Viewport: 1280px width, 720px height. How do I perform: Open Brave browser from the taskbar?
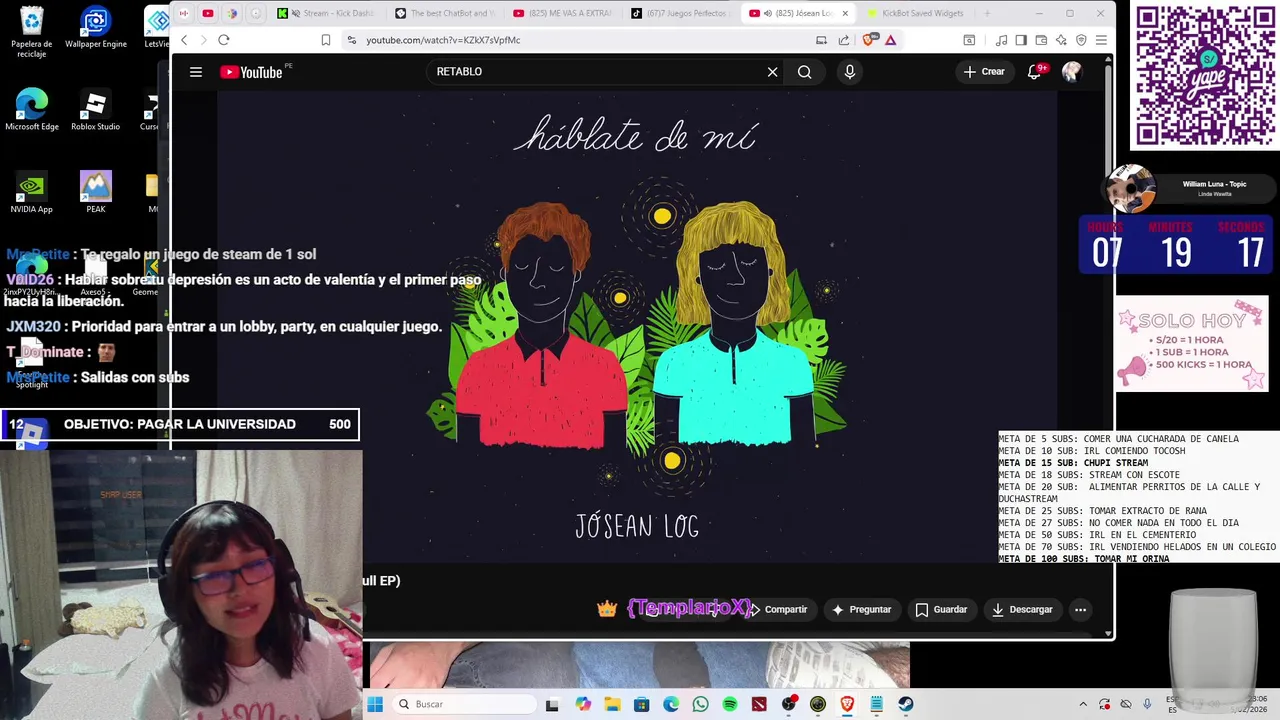click(847, 704)
